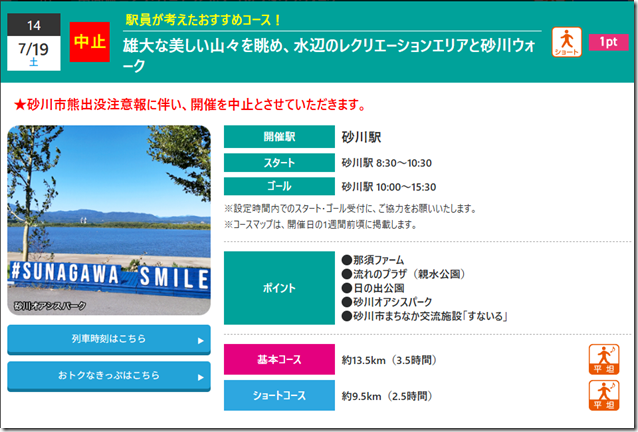The image size is (638, 432).
Task: Click the blue ショートコース label
Action: pyautogui.click(x=279, y=395)
